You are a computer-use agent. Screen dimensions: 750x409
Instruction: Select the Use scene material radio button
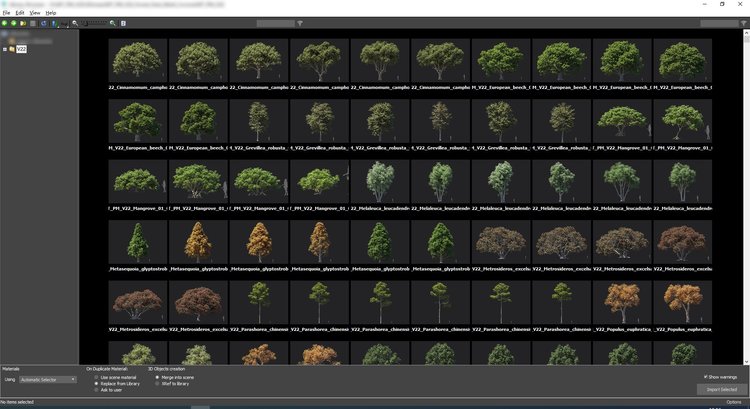96,377
